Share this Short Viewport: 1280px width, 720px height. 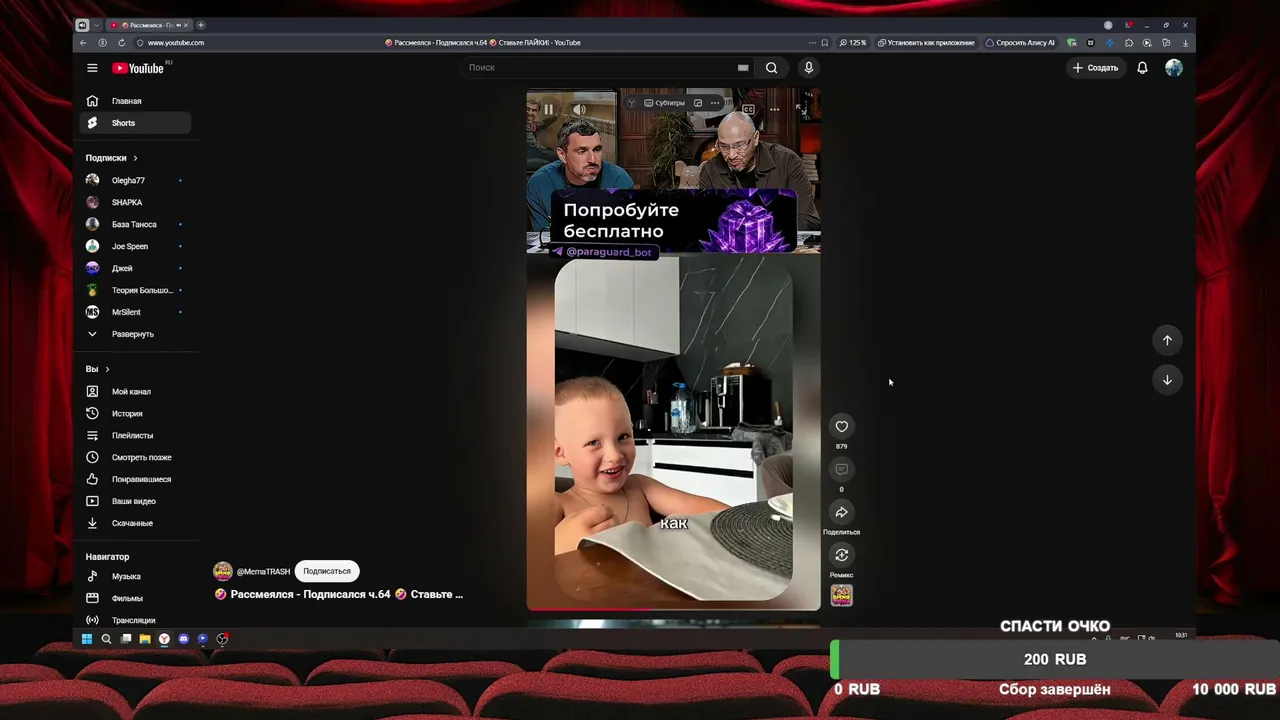click(x=842, y=513)
